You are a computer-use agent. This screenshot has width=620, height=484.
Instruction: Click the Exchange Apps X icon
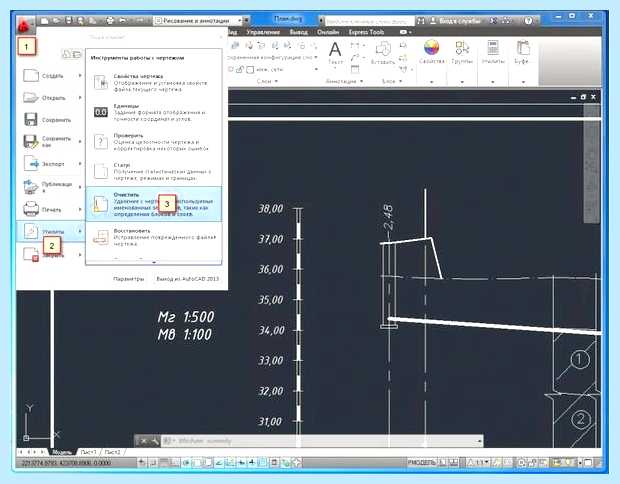pyautogui.click(x=493, y=21)
